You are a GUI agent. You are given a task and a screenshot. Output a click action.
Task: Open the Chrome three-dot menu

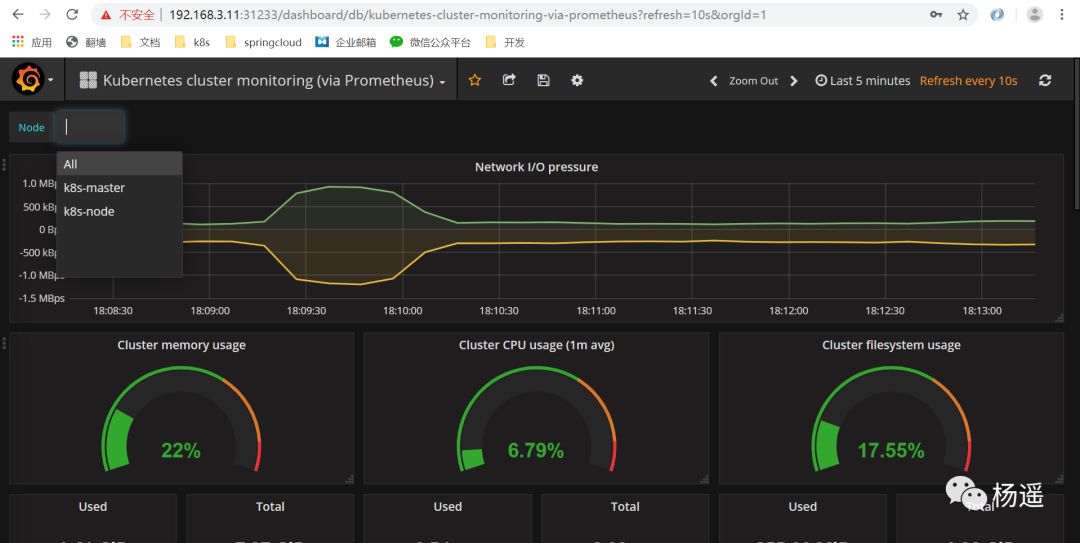pyautogui.click(x=1062, y=14)
